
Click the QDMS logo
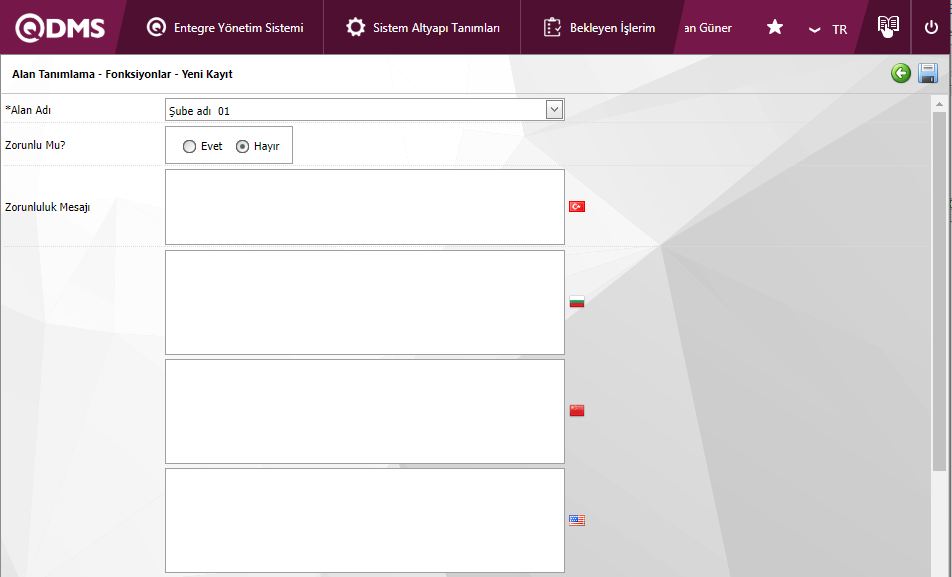[x=60, y=28]
